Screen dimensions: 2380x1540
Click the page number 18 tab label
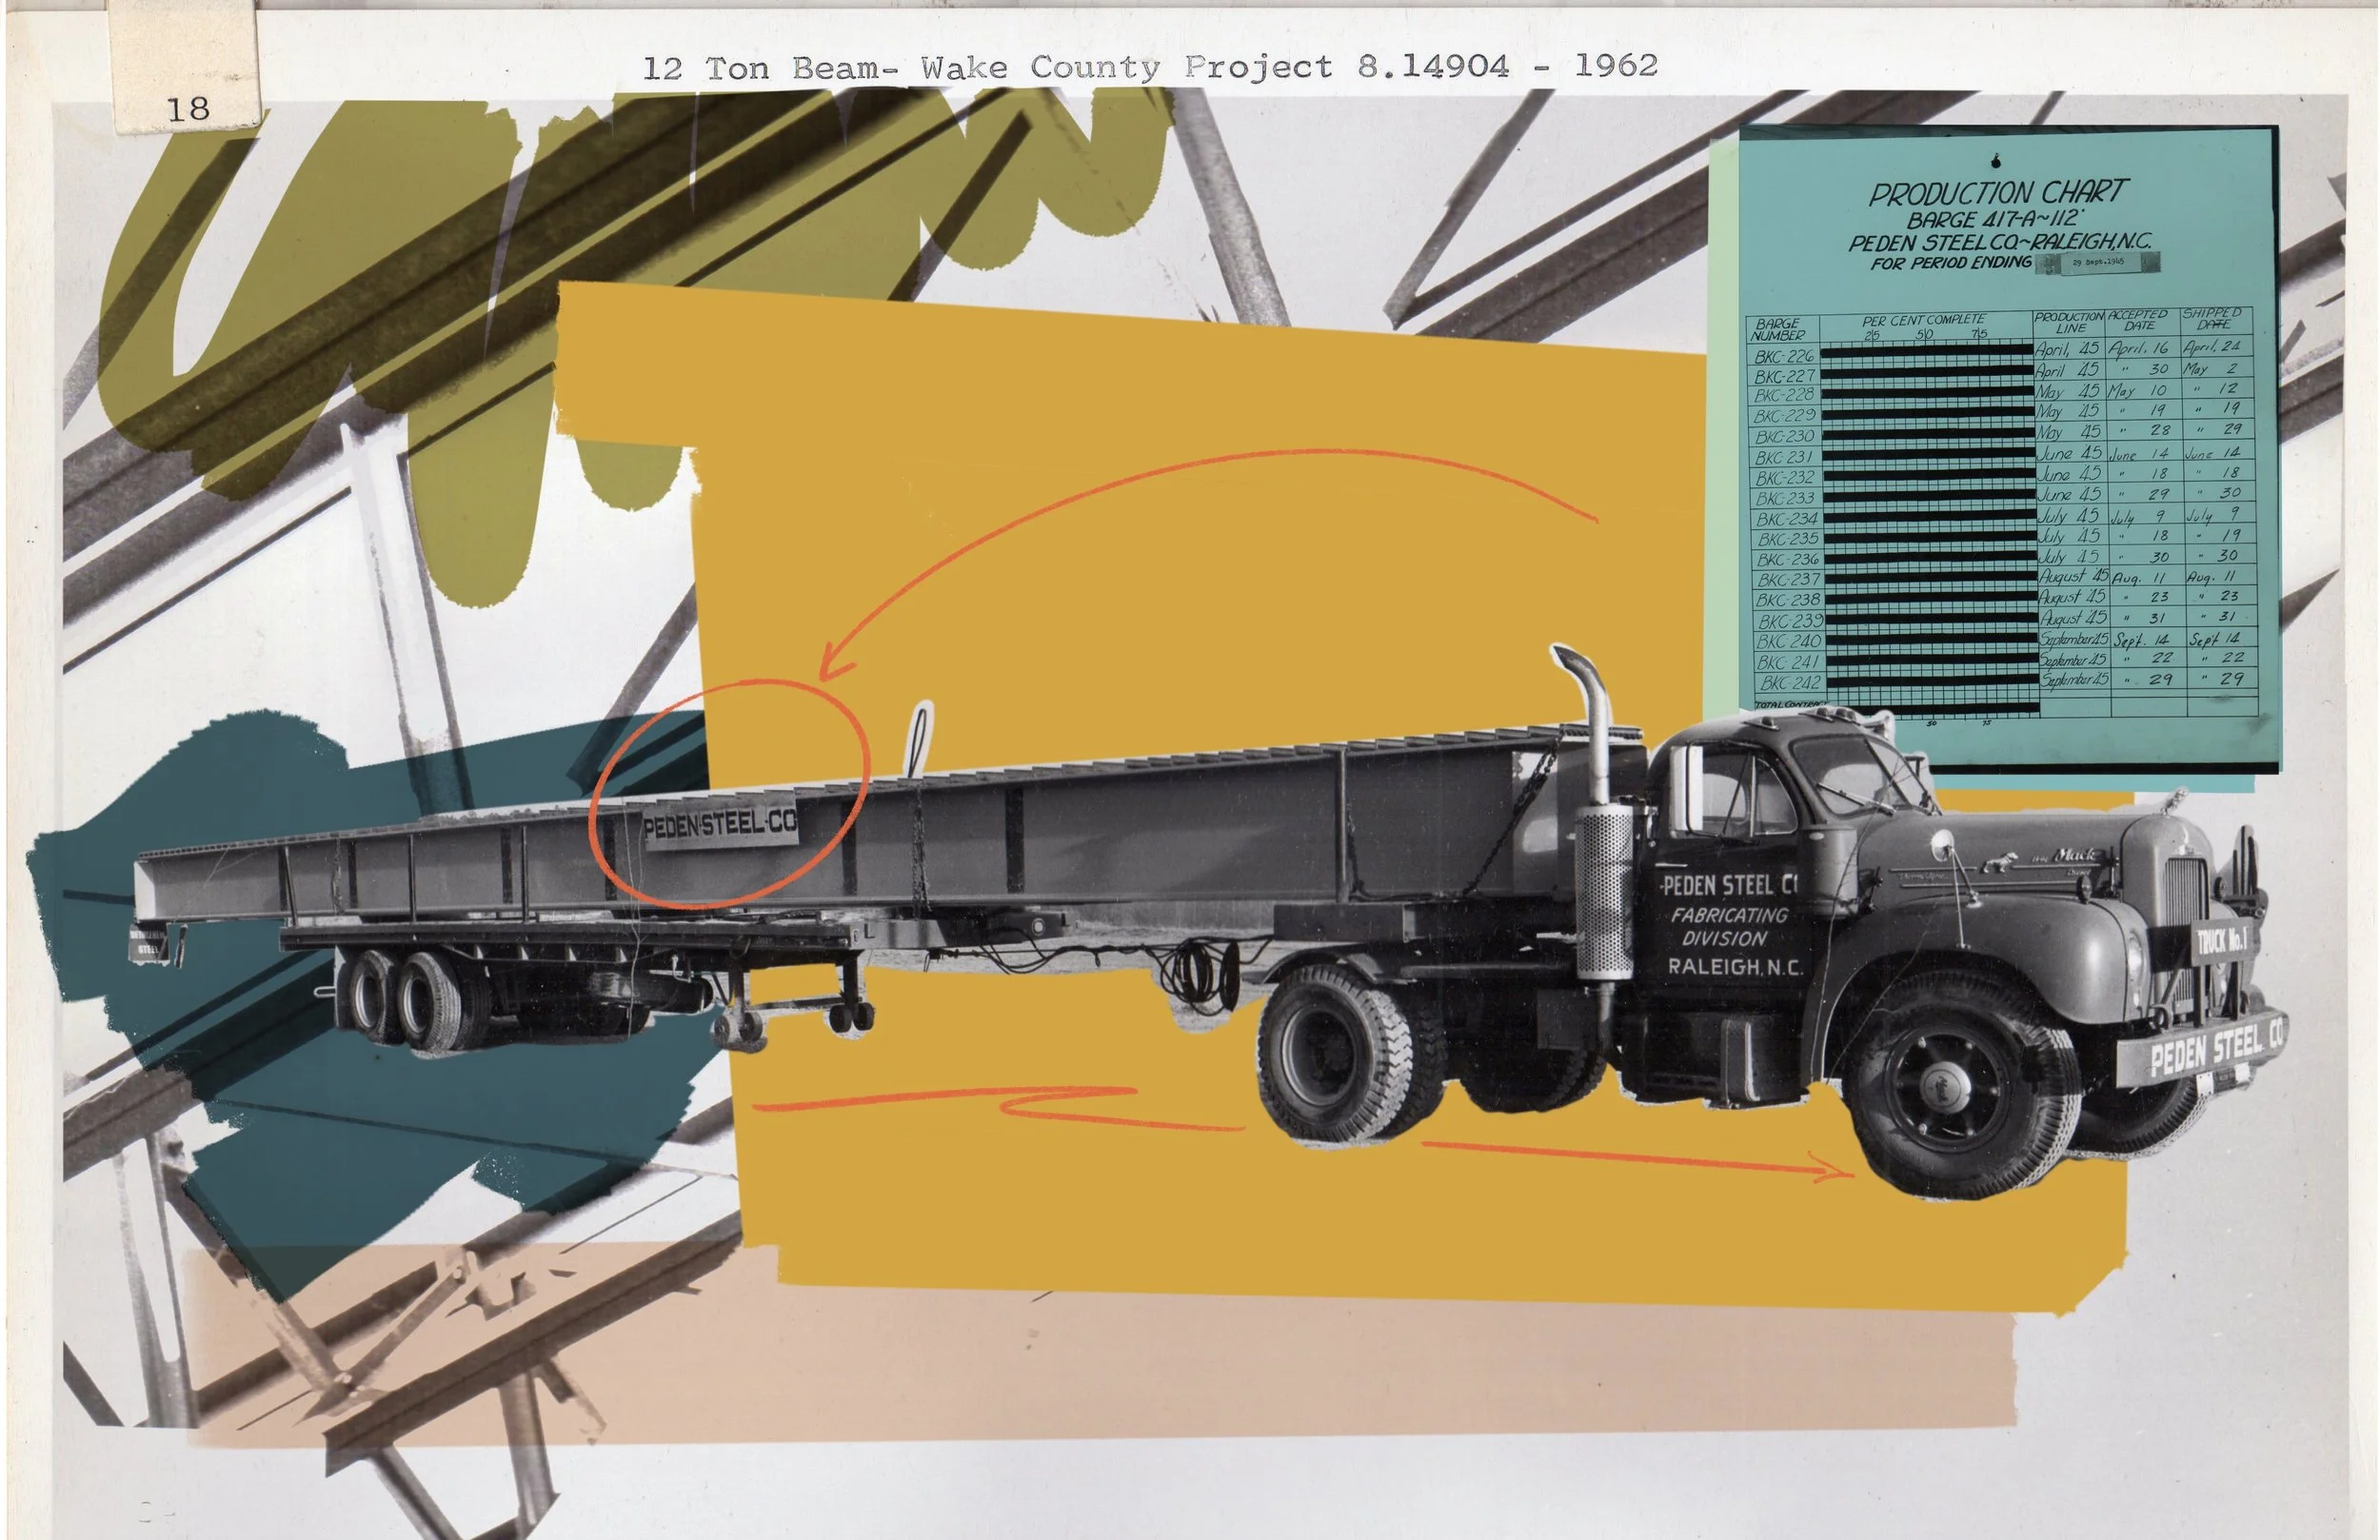[x=187, y=108]
